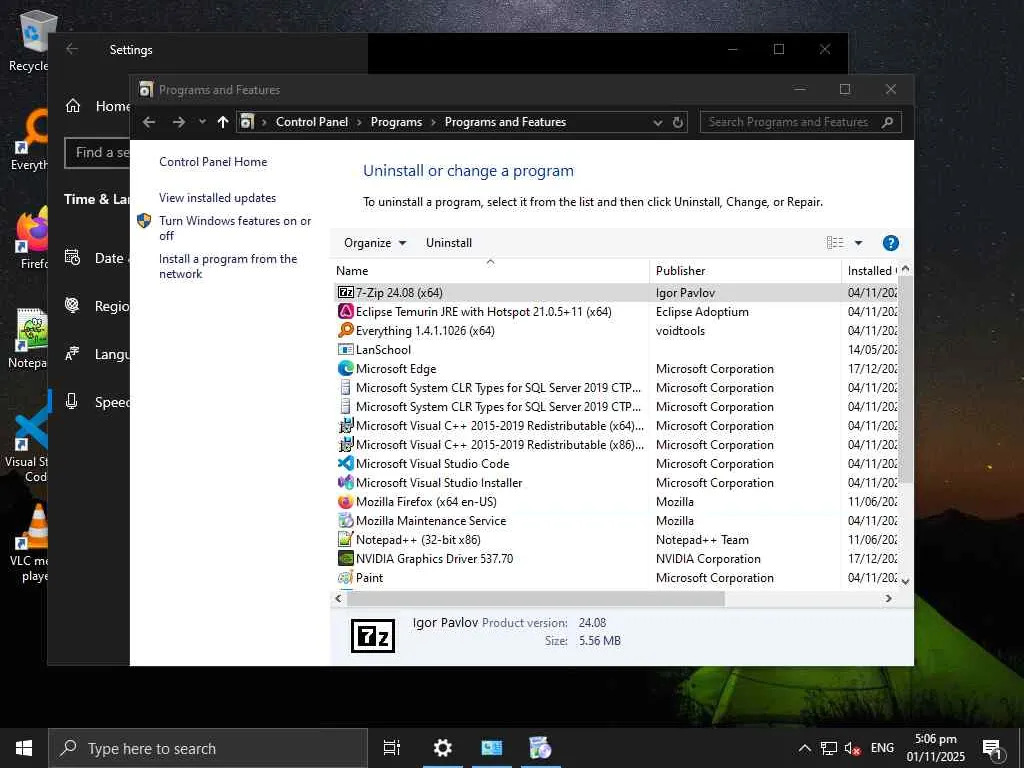
Task: Click the Everything 1.4.1.1026 magnifier icon
Action: click(x=345, y=330)
